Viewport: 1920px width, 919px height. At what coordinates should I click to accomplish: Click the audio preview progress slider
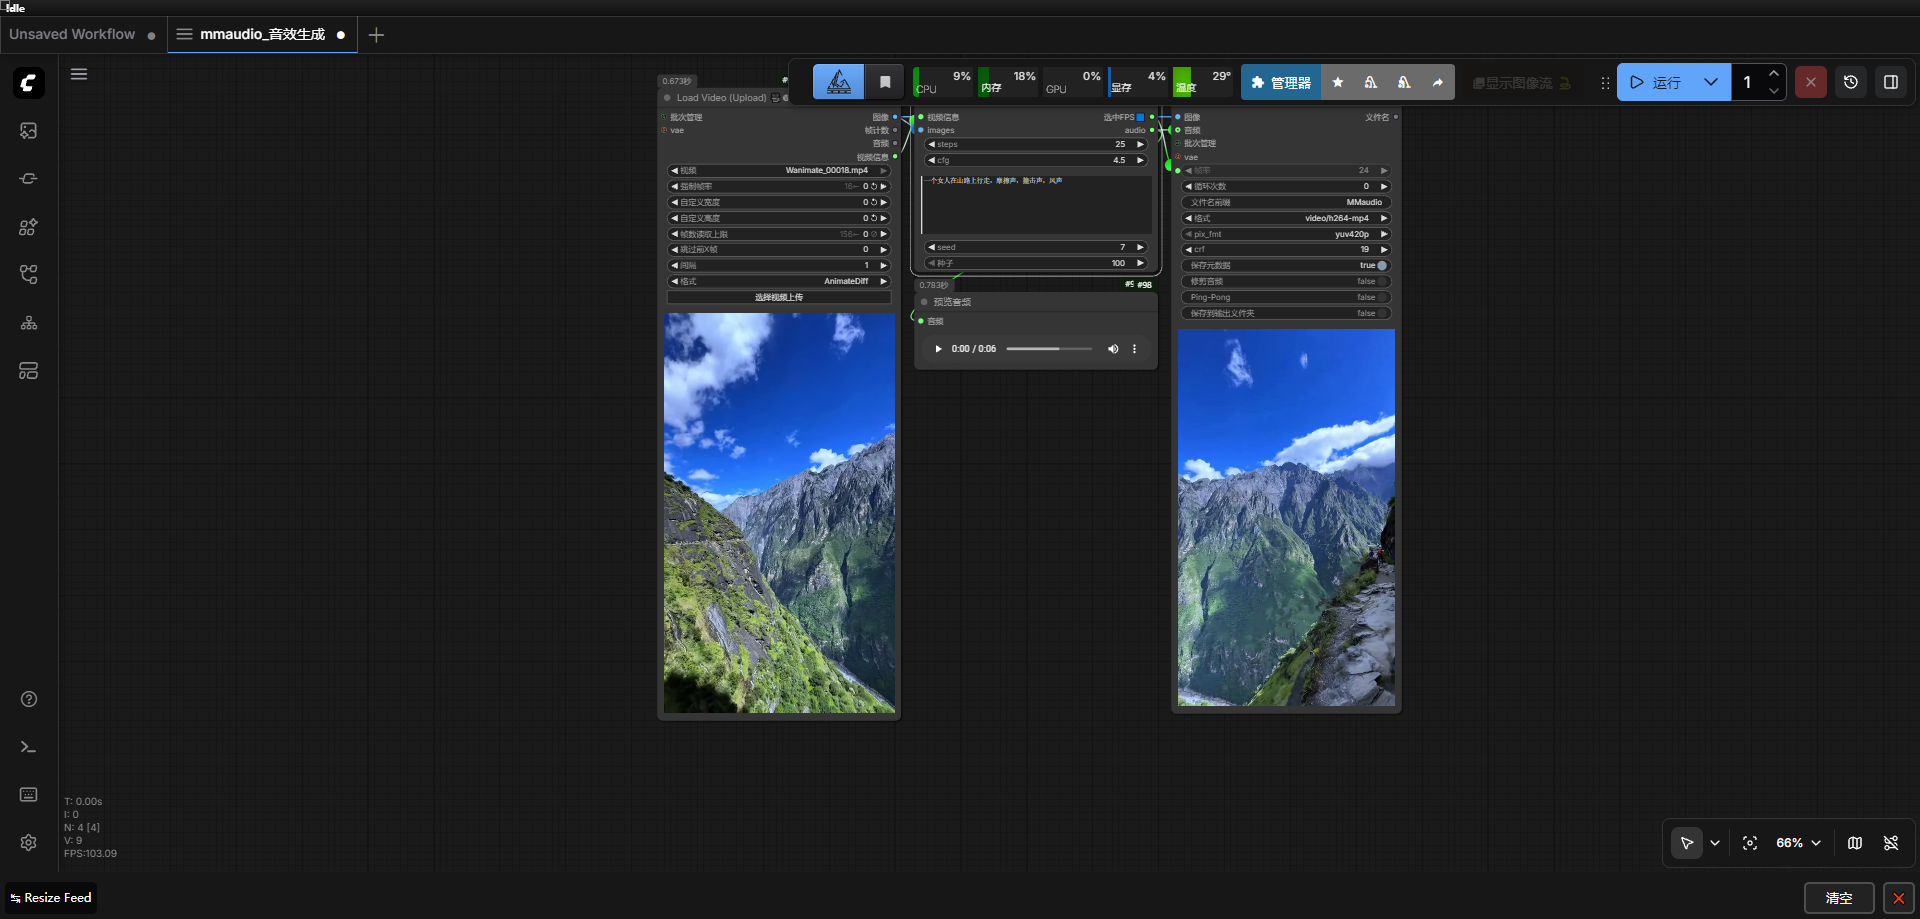click(x=1048, y=349)
